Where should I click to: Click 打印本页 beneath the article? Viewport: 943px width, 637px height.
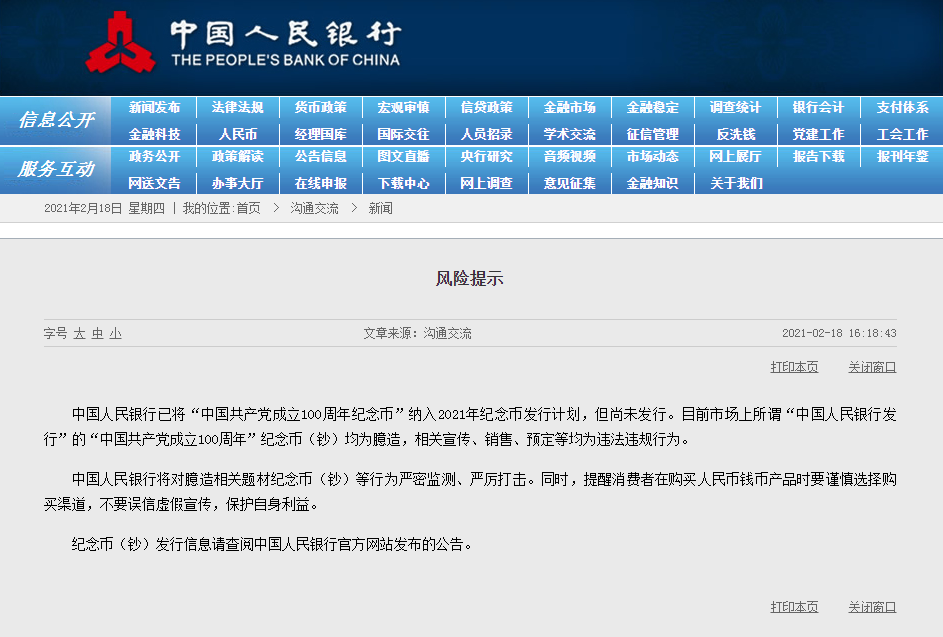(794, 607)
